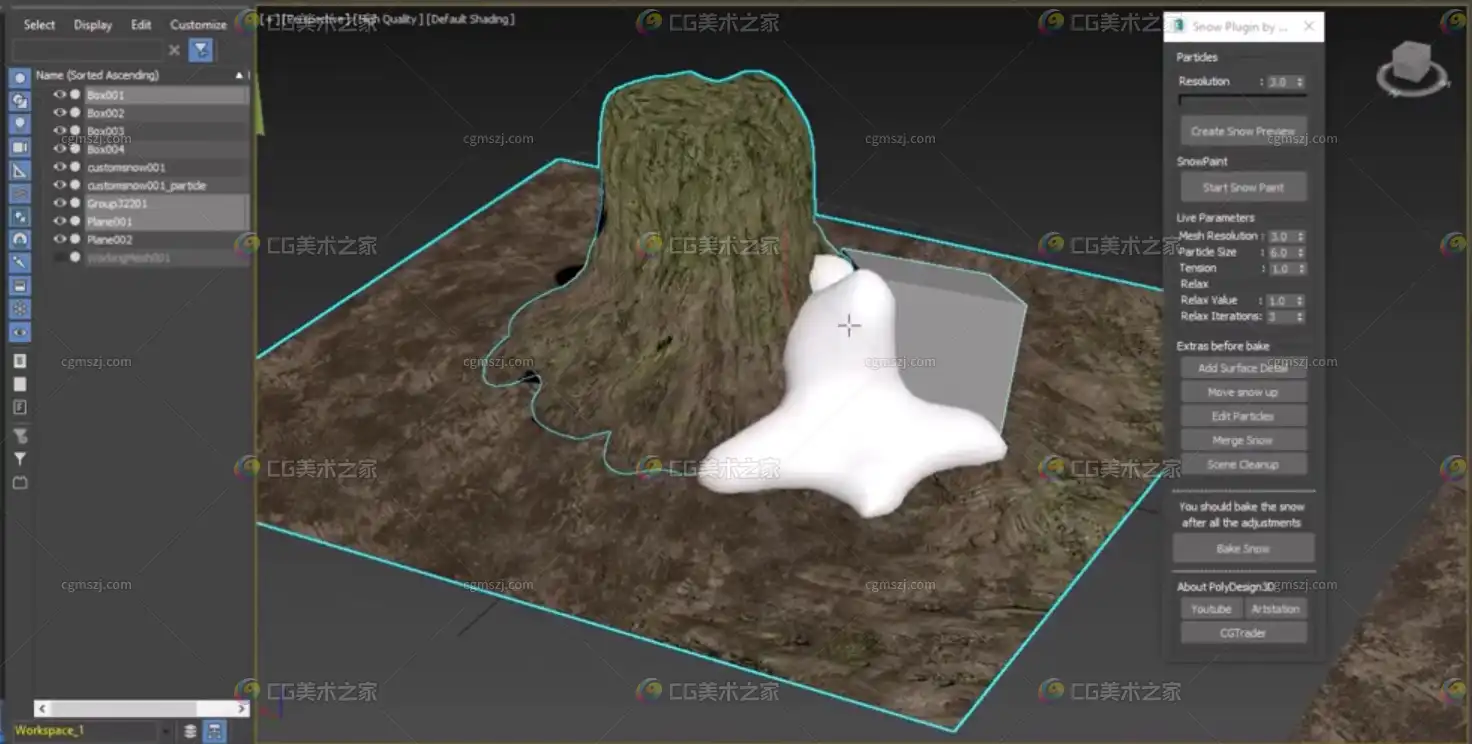Open the Select menu in scene explorer
1472x744 pixels.
[40, 25]
